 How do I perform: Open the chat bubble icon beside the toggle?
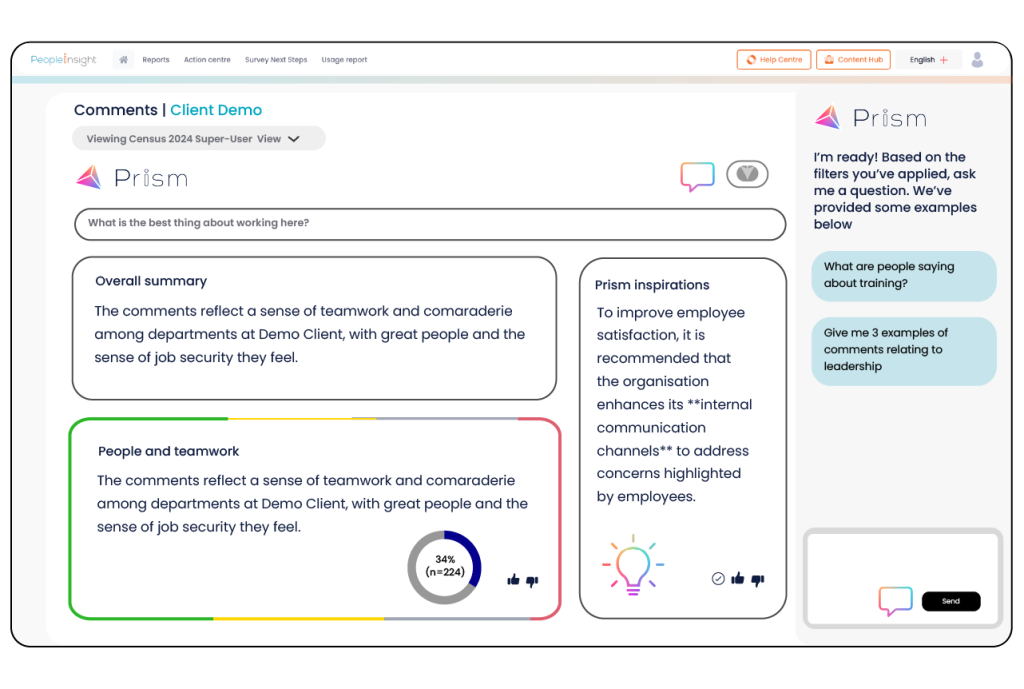pos(697,176)
